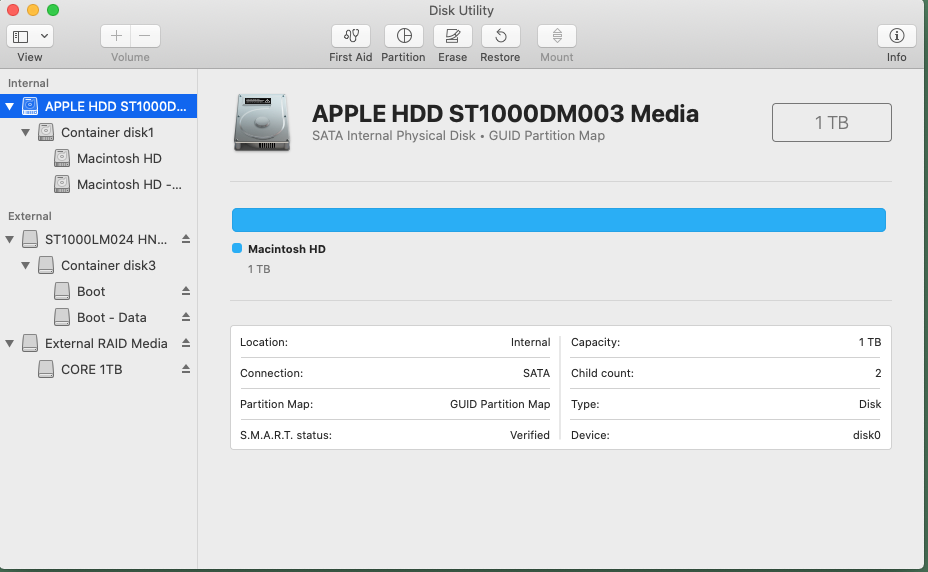Collapse the ST1000LM024 disclosure triangle
The width and height of the screenshot is (928, 572).
[9, 239]
